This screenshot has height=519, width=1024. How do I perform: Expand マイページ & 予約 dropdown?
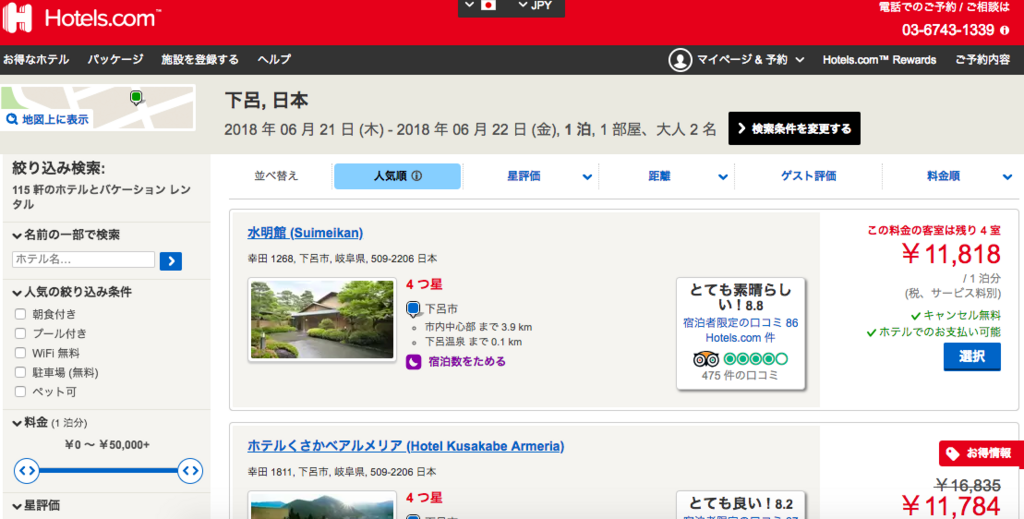click(x=750, y=60)
